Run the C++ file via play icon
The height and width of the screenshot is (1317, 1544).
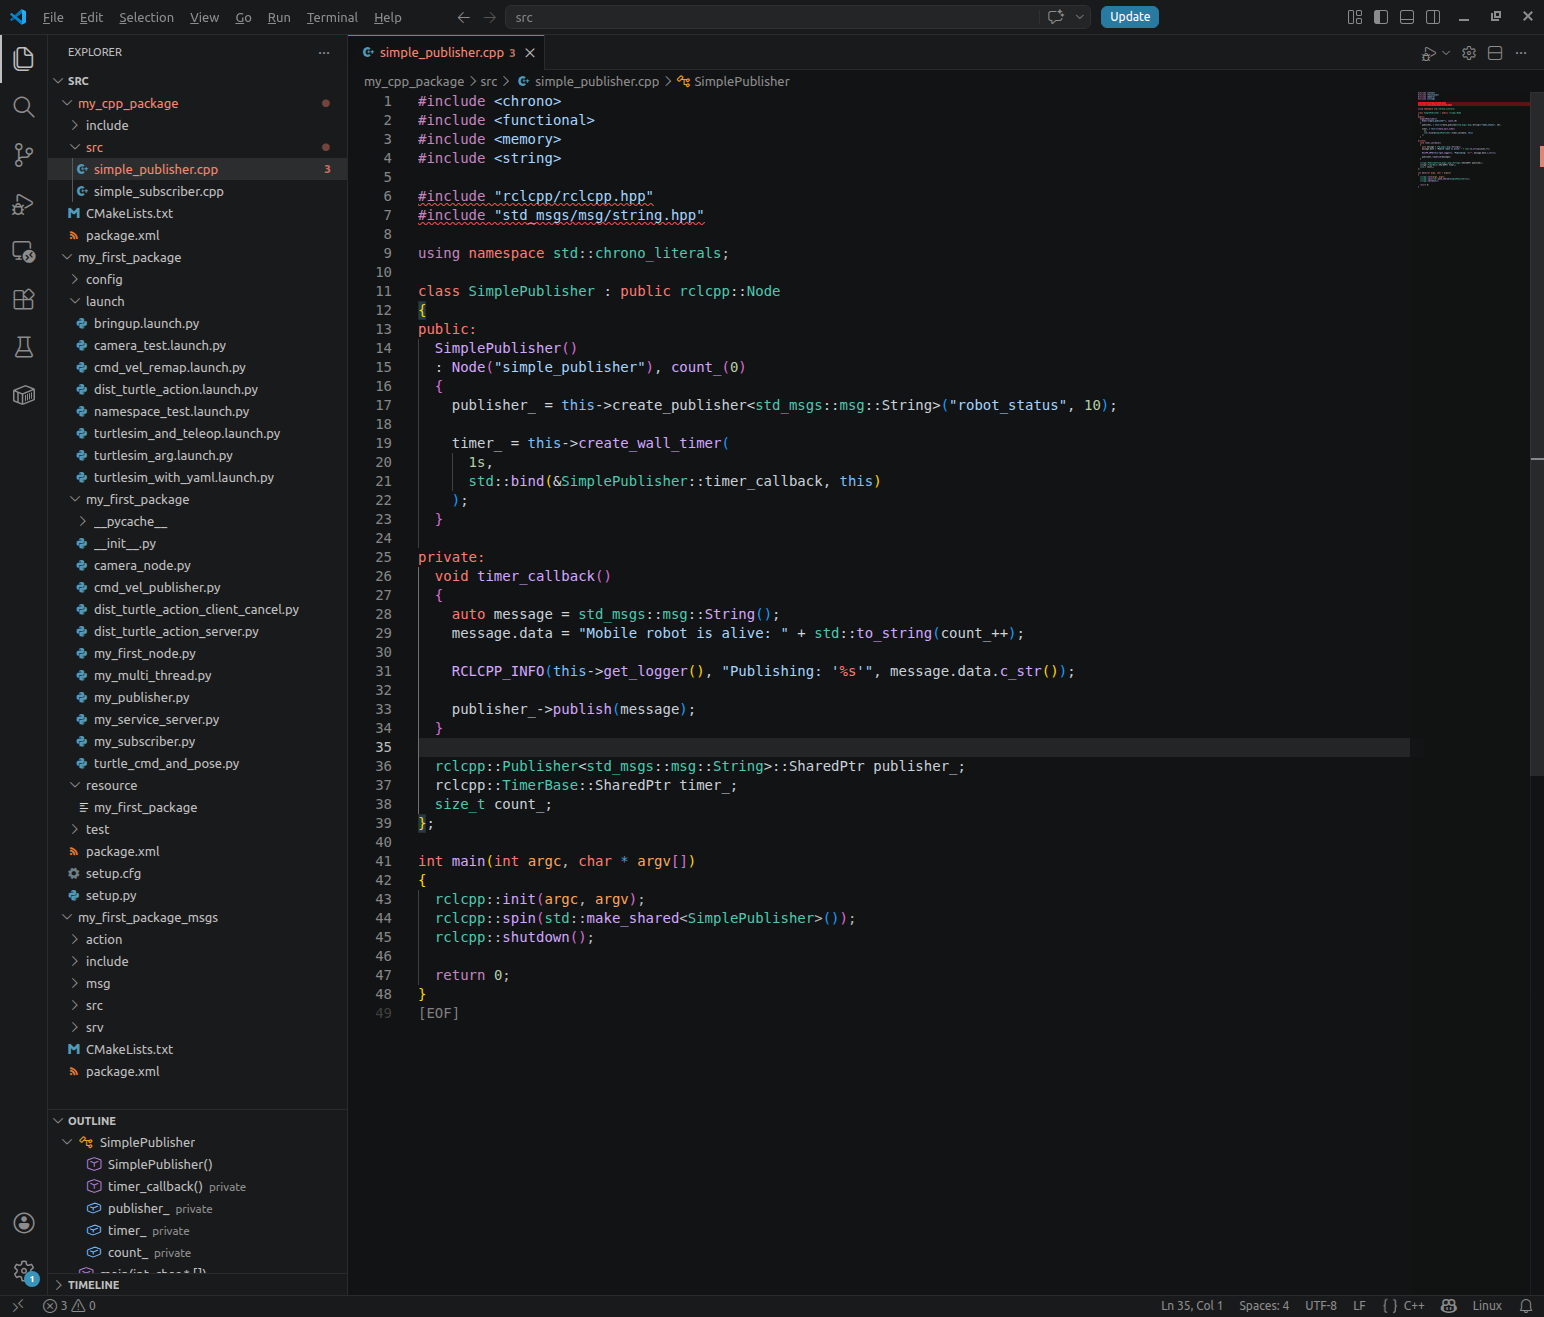tap(1429, 53)
